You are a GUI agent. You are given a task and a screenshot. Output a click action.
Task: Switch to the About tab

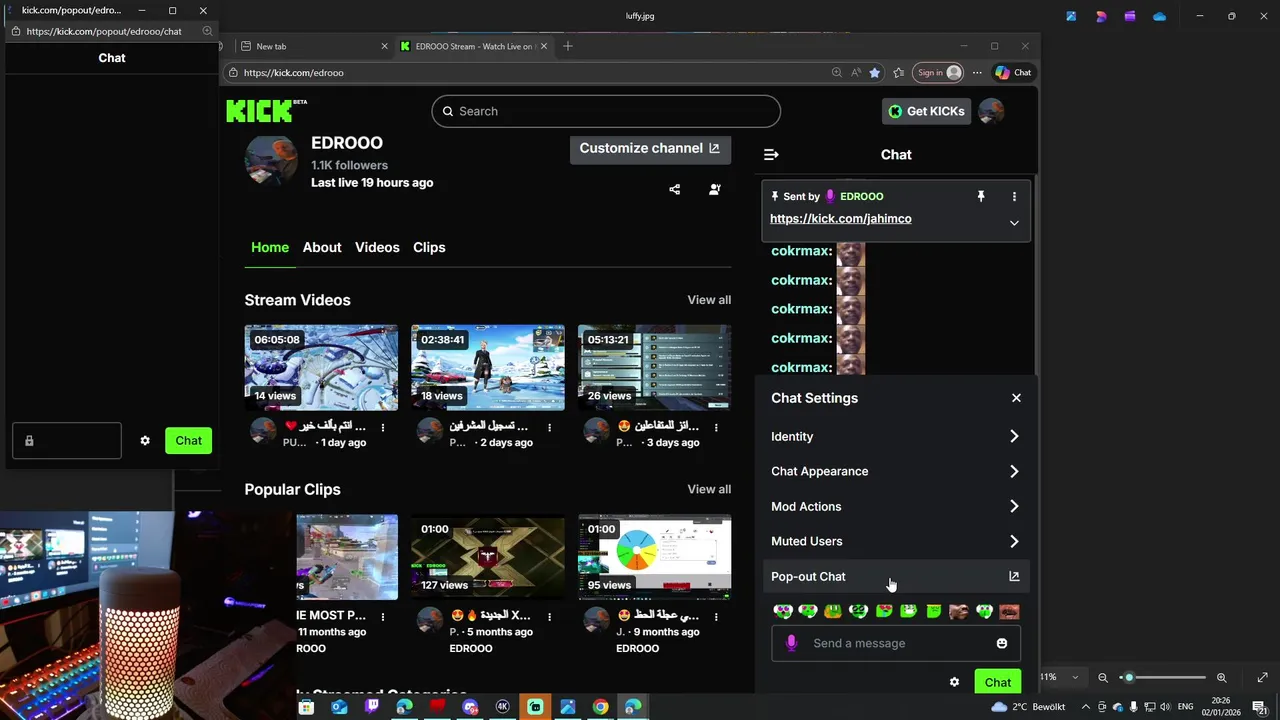(322, 247)
